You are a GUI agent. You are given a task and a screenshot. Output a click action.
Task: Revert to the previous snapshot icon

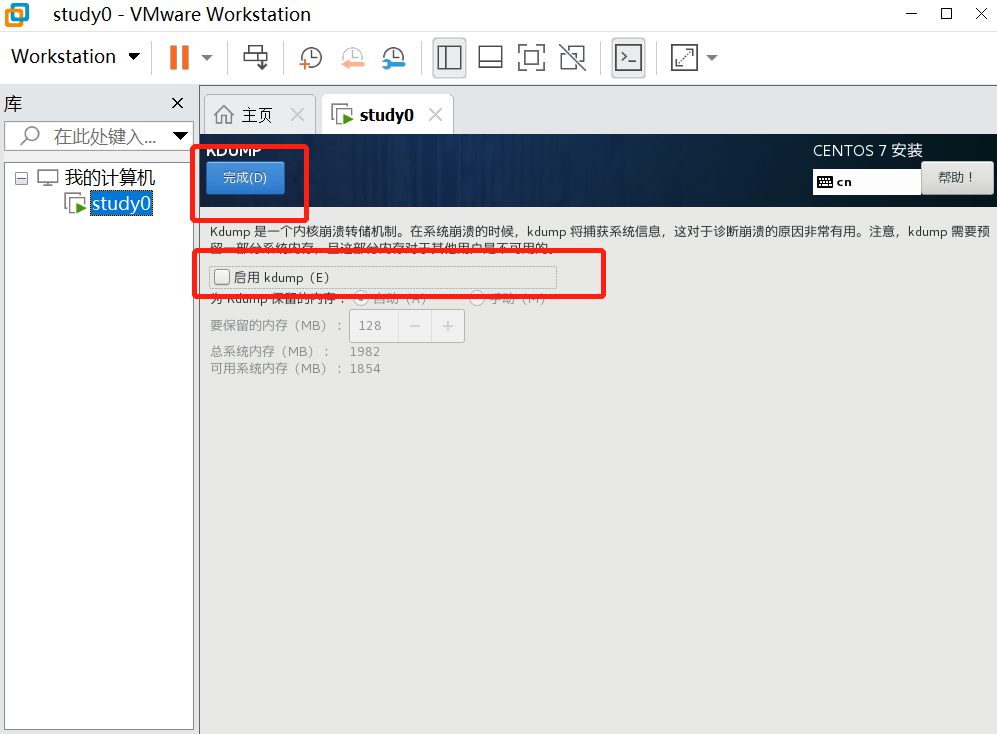(x=352, y=57)
